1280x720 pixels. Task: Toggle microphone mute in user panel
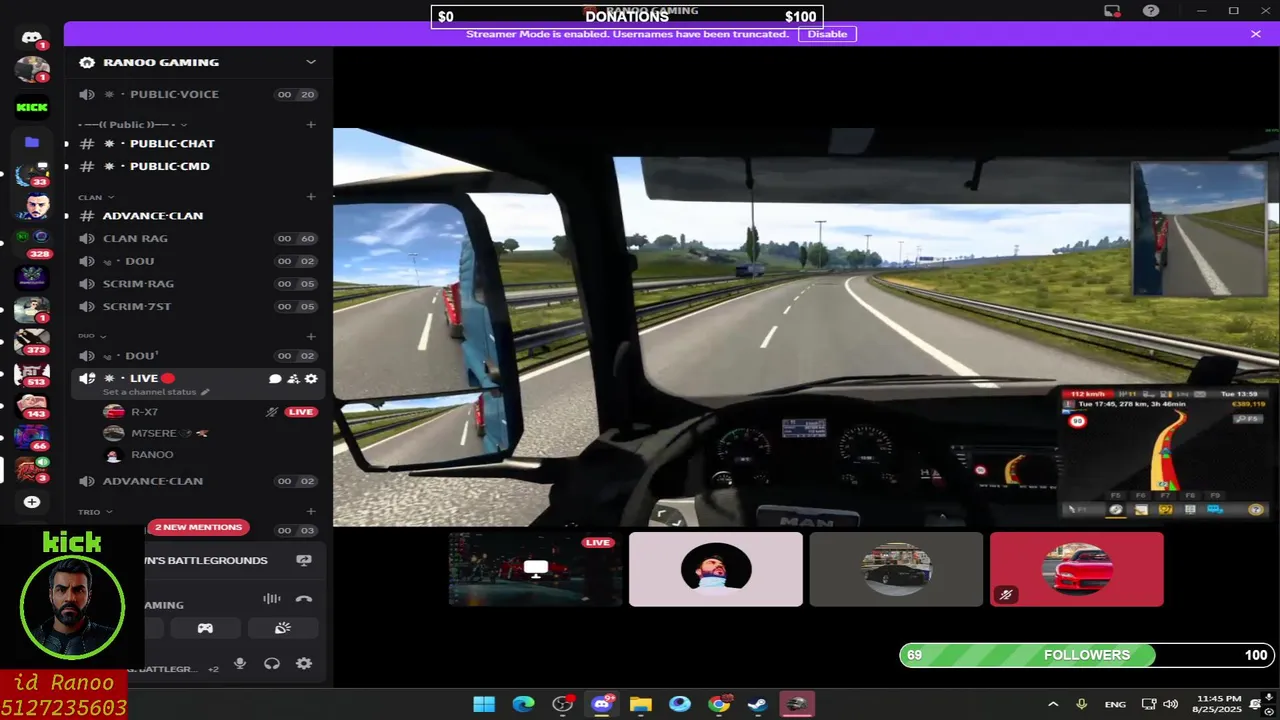click(x=240, y=664)
